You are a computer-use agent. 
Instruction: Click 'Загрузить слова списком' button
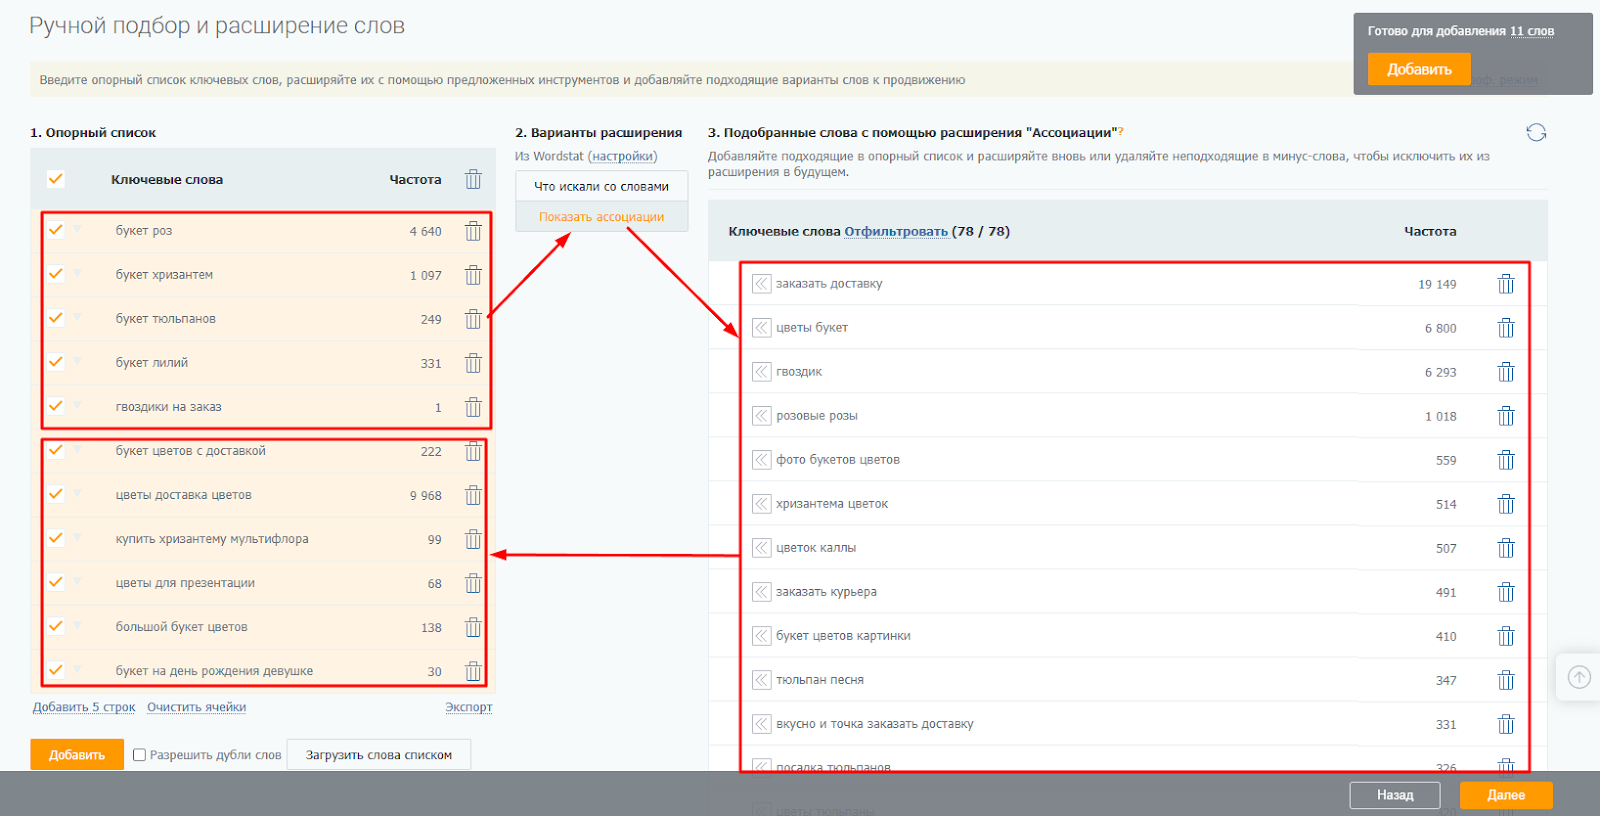pos(379,755)
